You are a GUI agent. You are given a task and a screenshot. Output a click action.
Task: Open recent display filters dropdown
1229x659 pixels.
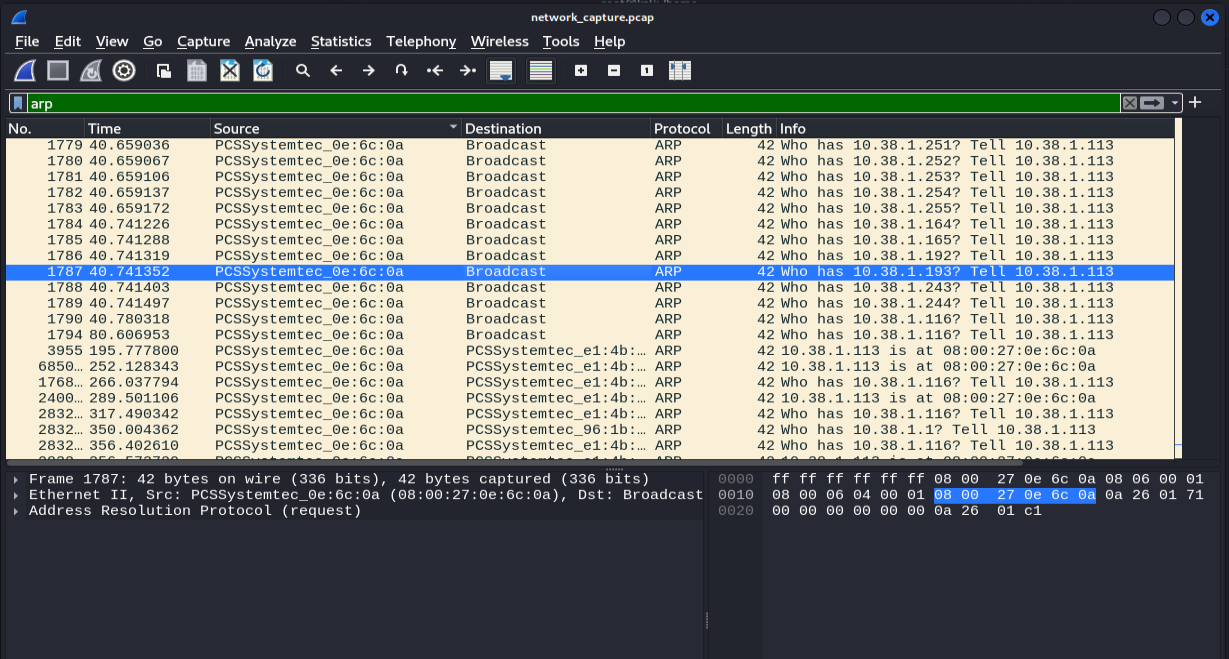click(x=1175, y=103)
